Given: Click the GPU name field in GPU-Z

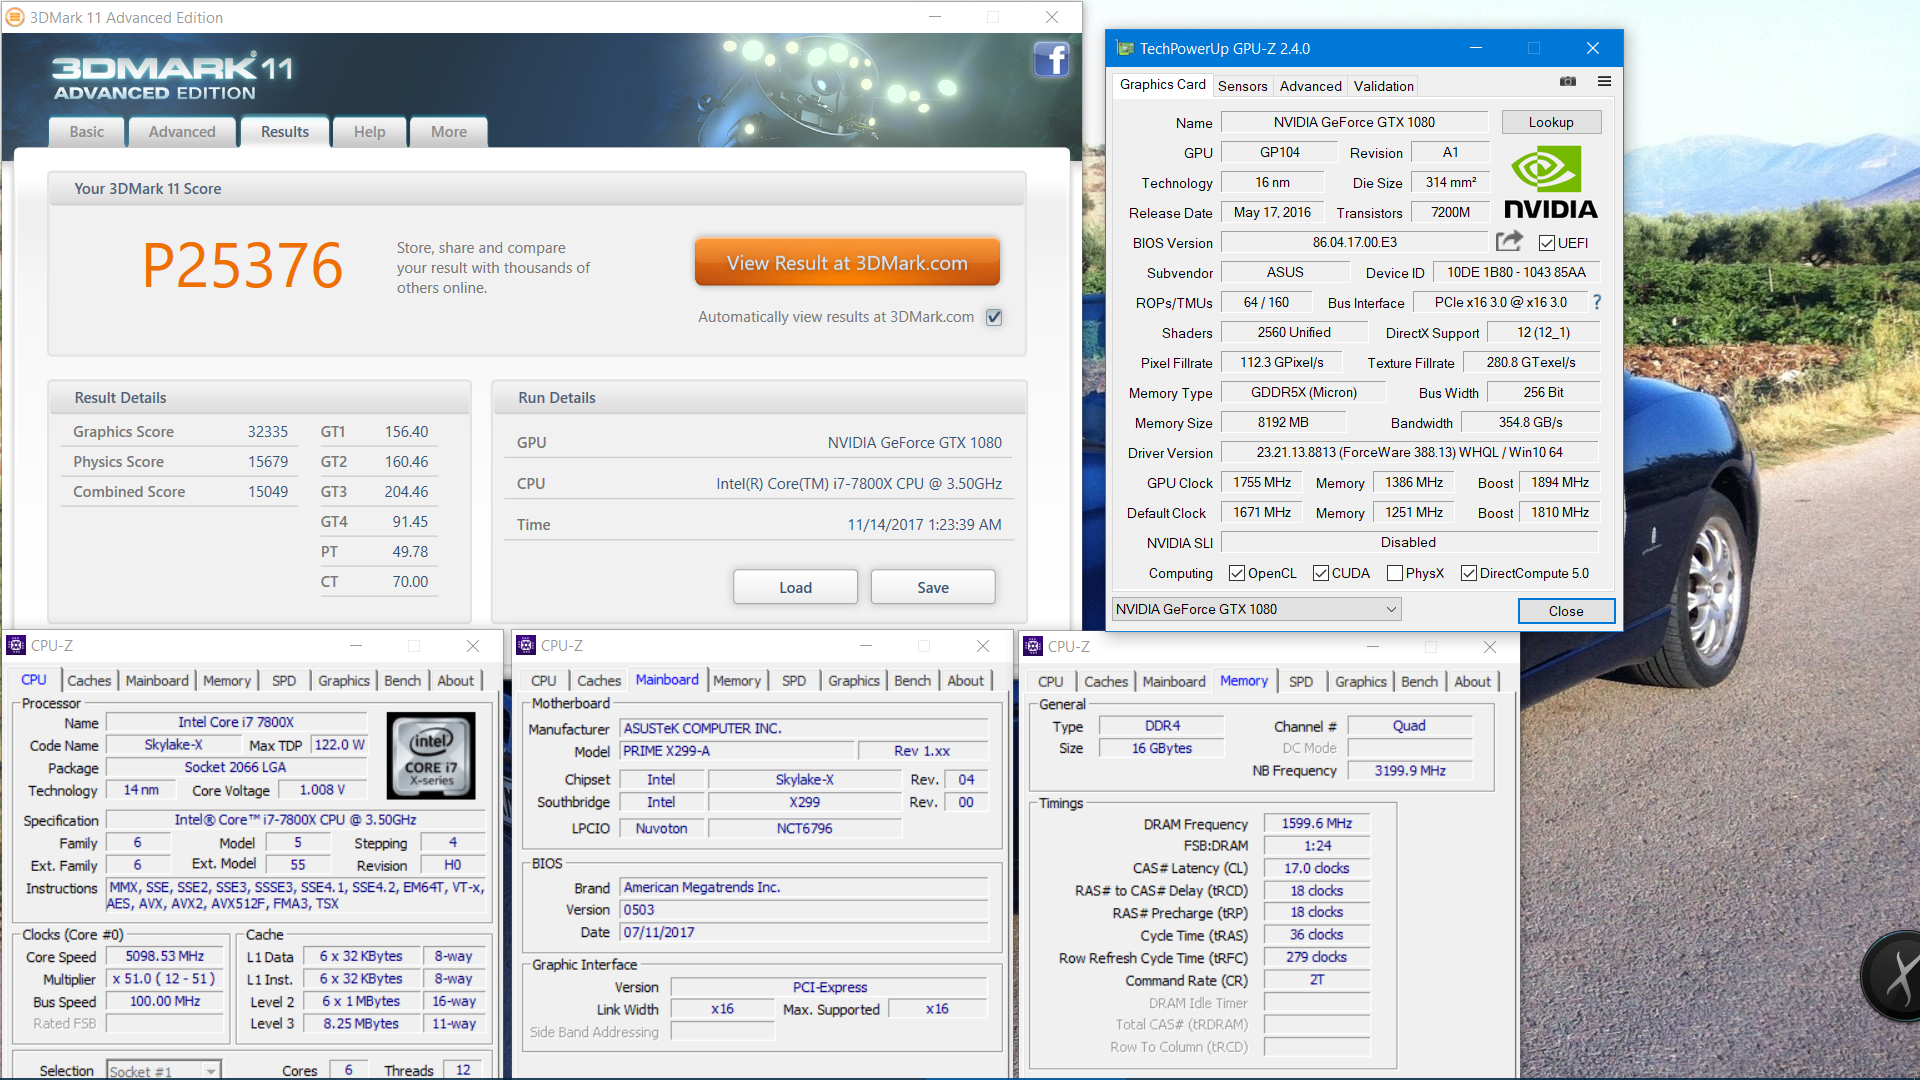Looking at the screenshot, I should 1354,122.
